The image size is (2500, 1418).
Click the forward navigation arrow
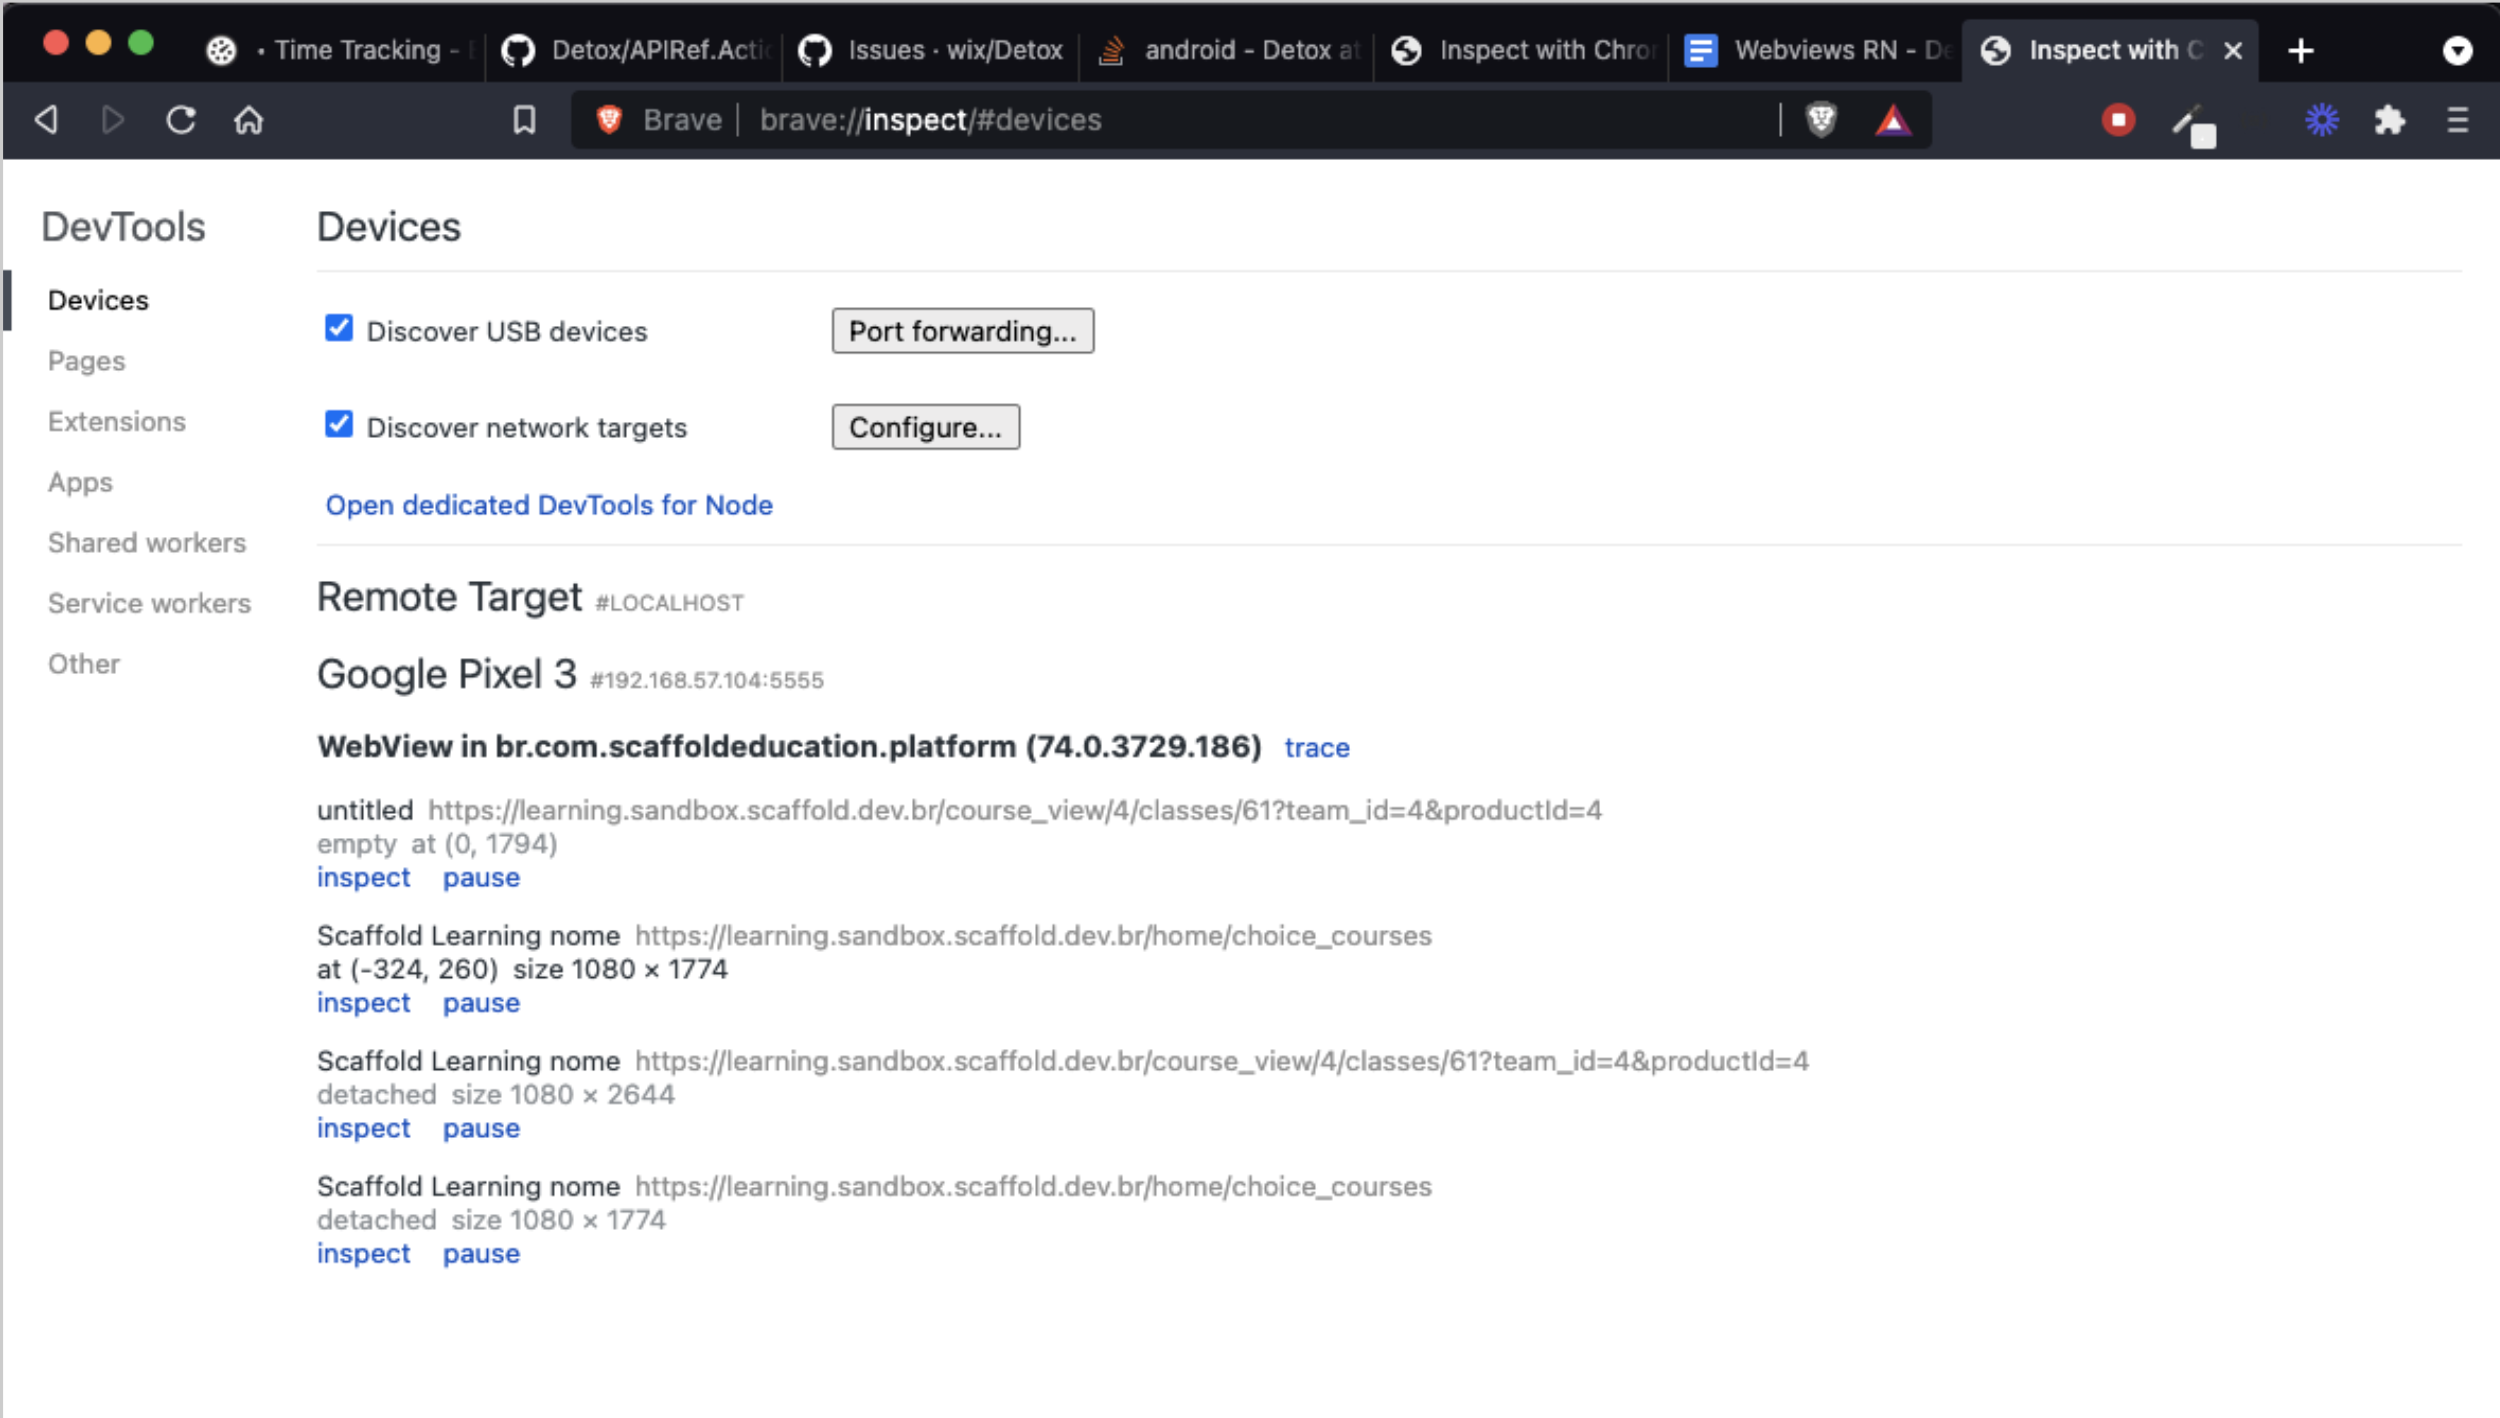[x=113, y=120]
